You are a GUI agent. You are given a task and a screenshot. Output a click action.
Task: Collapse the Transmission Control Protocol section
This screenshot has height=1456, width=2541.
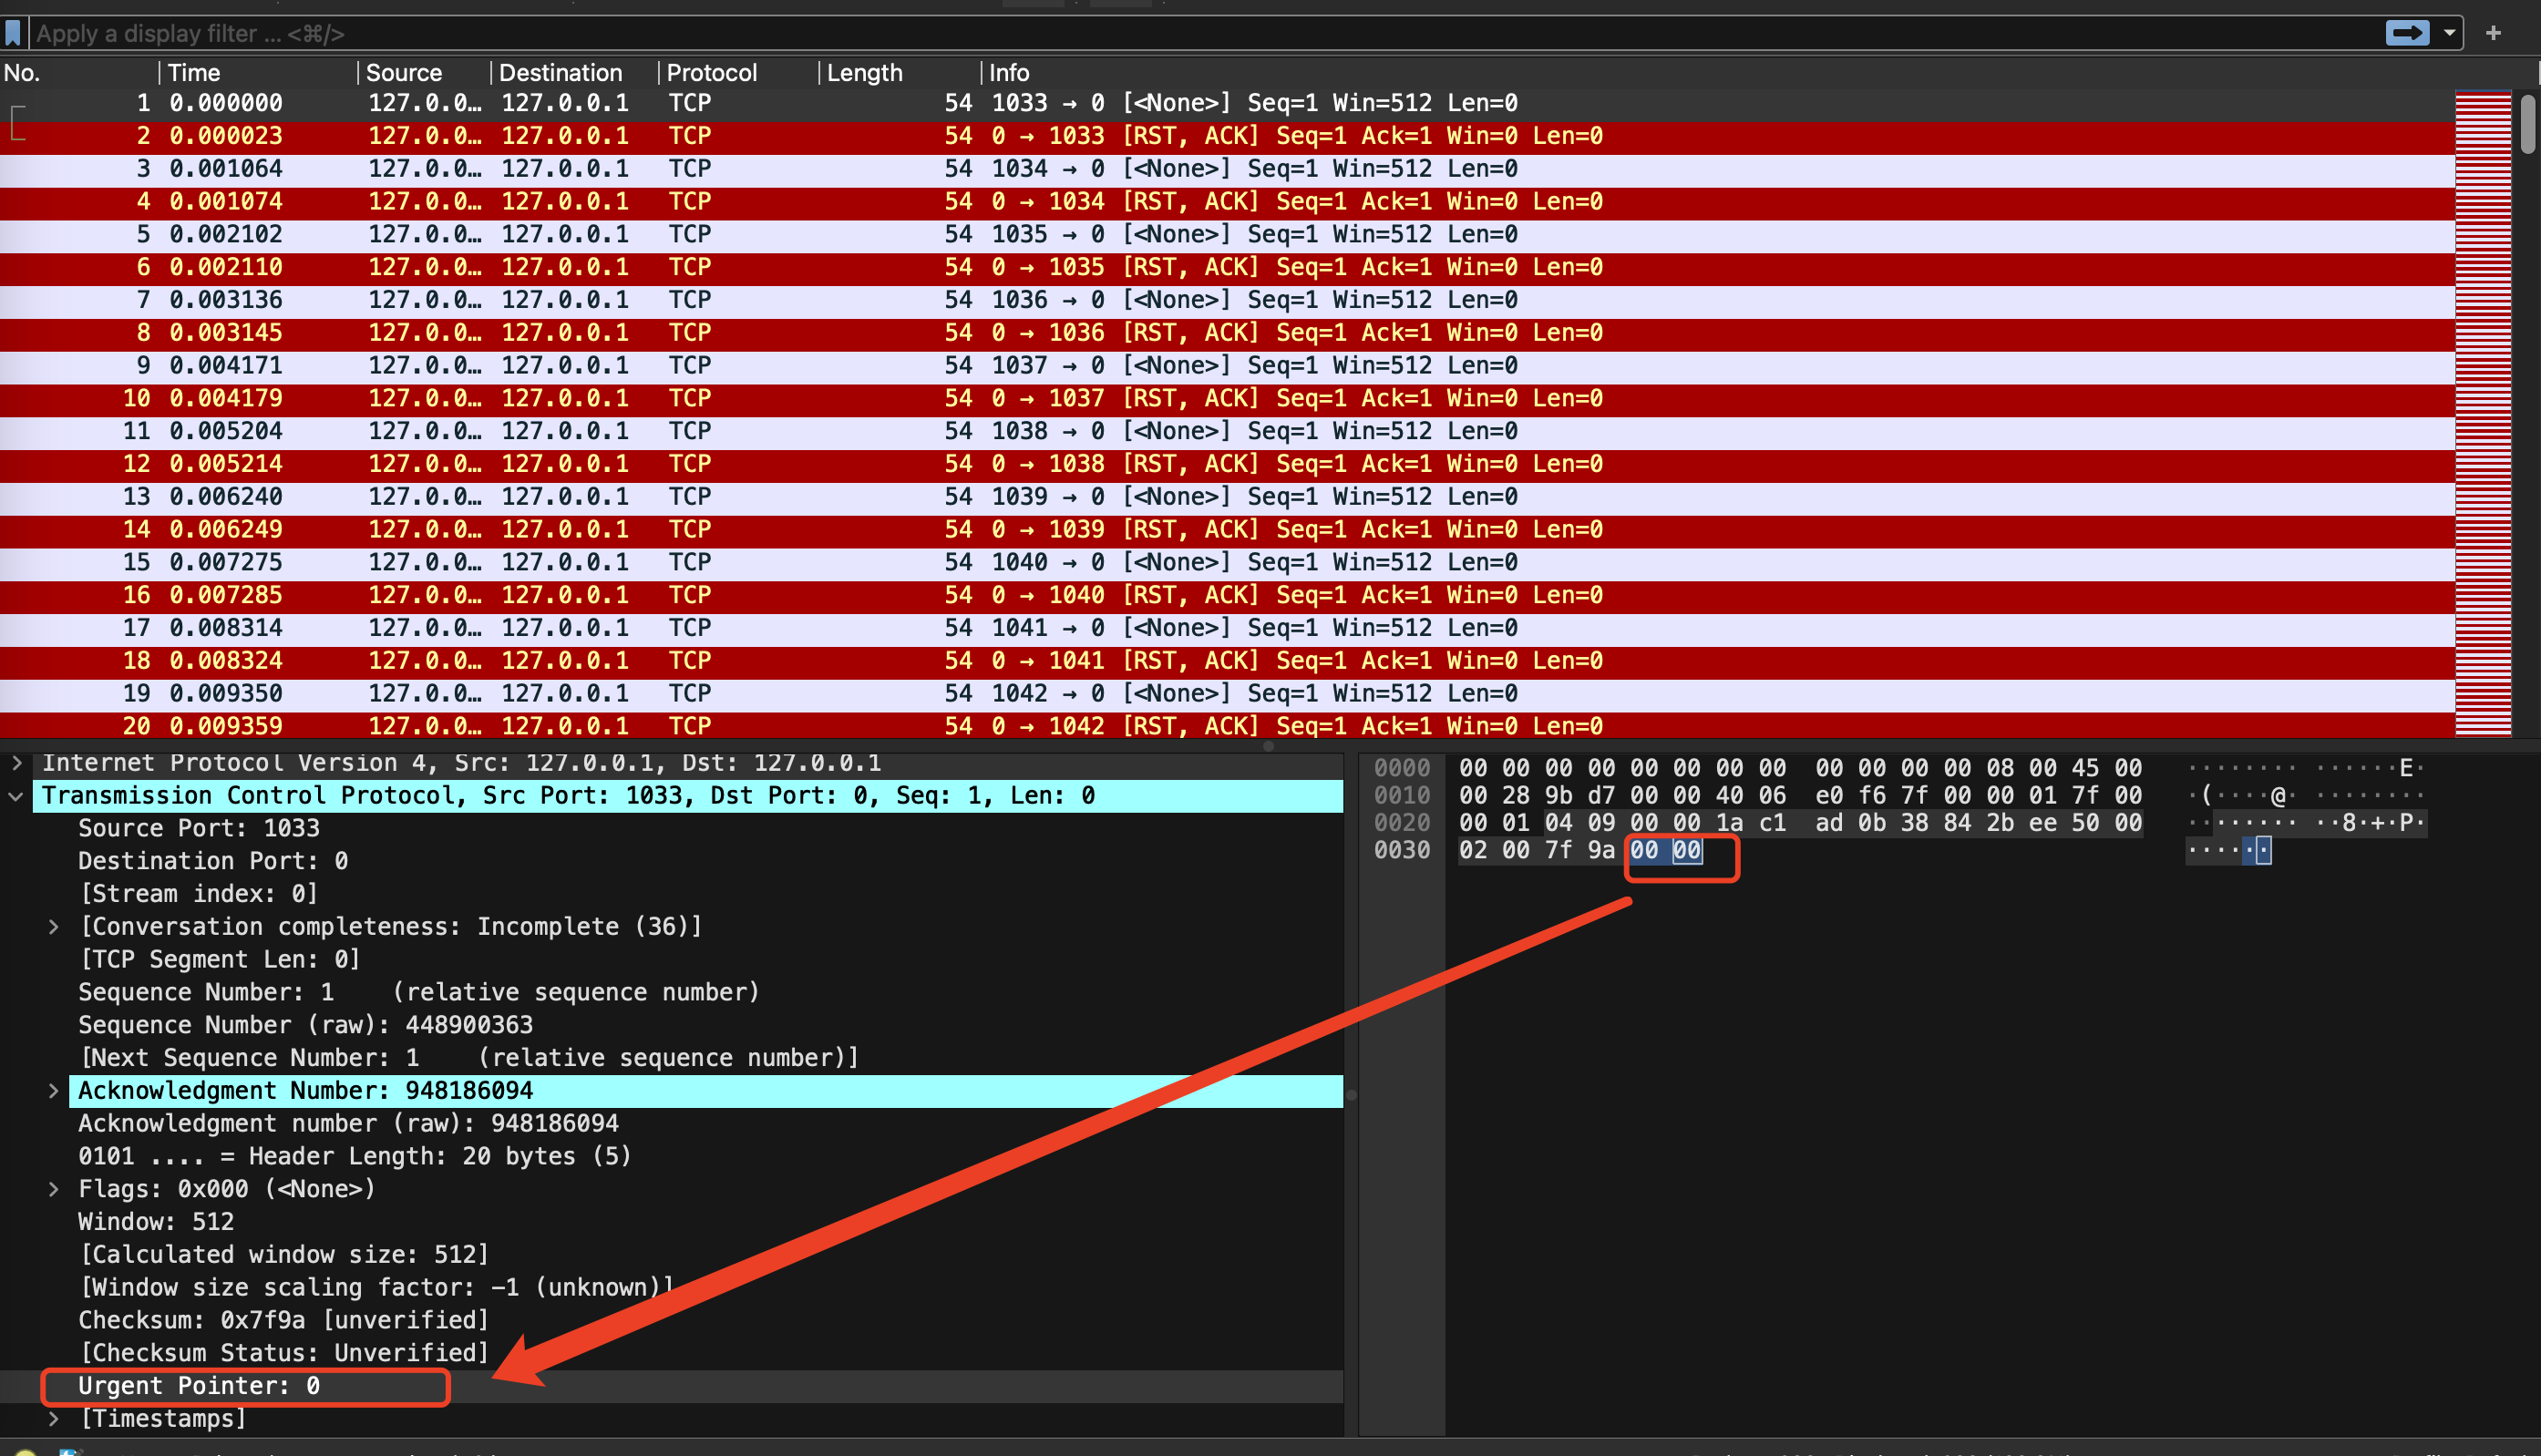pyautogui.click(x=16, y=796)
